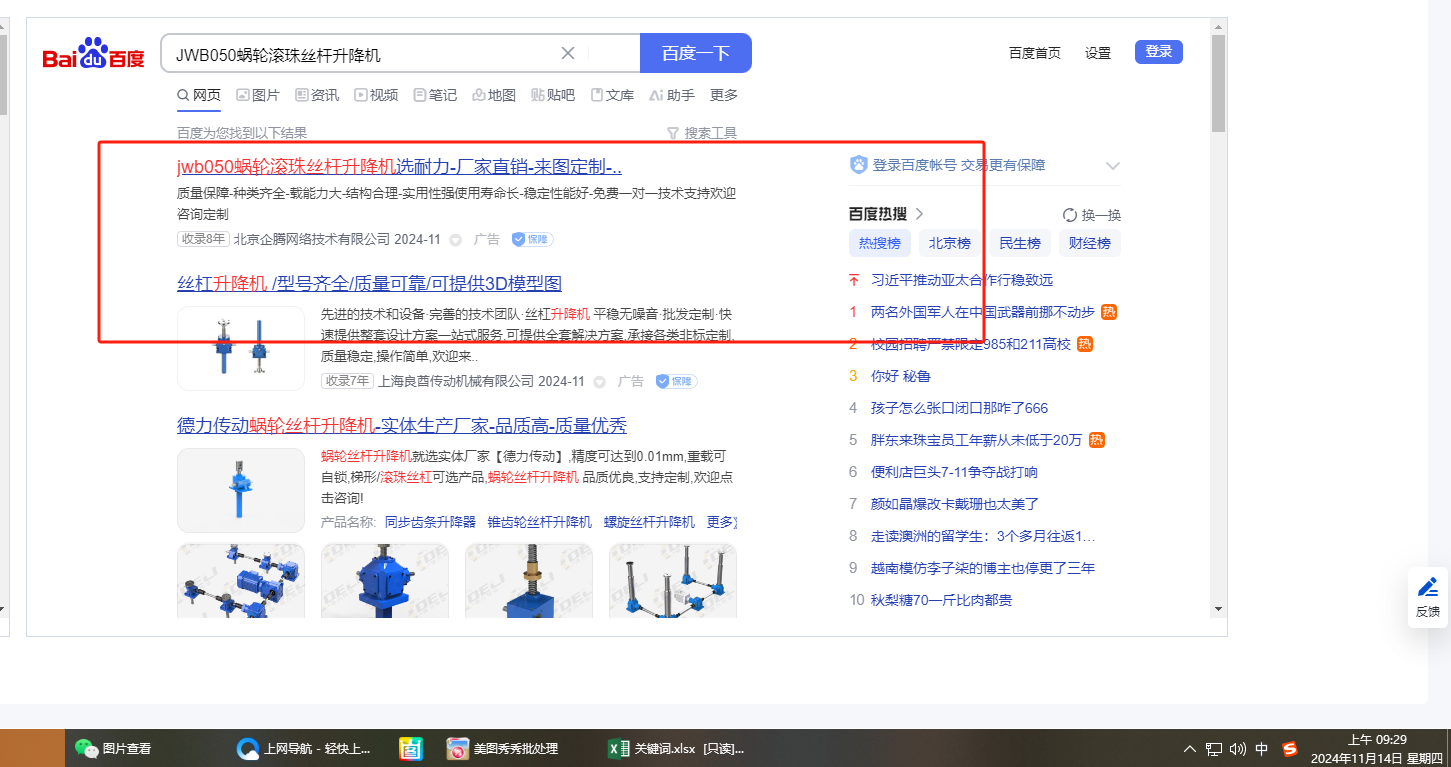This screenshot has width=1451, height=767.
Task: Open the ad options arrow for 北京企腾网络技术有限公司
Action: coord(456,240)
